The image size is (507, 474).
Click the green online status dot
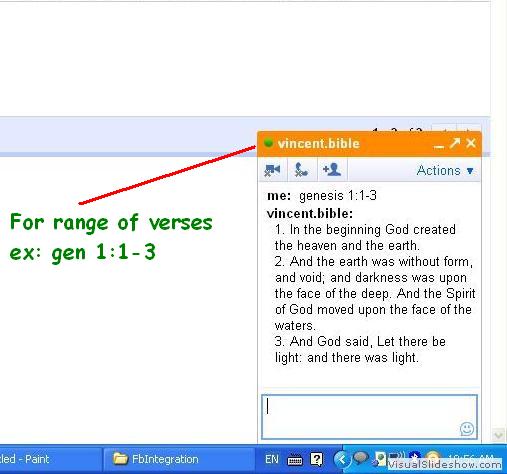coord(268,143)
